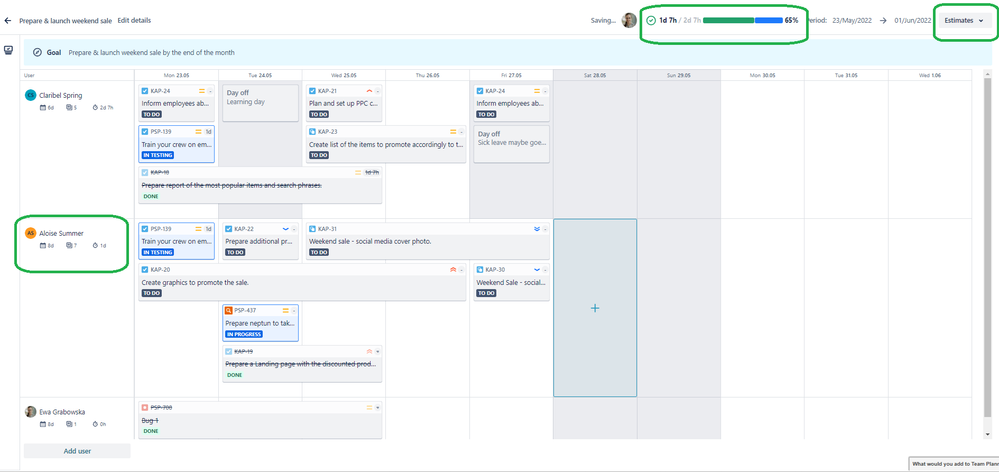Click the user avatar next to Saving
The height and width of the screenshot is (472, 999).
(629, 20)
